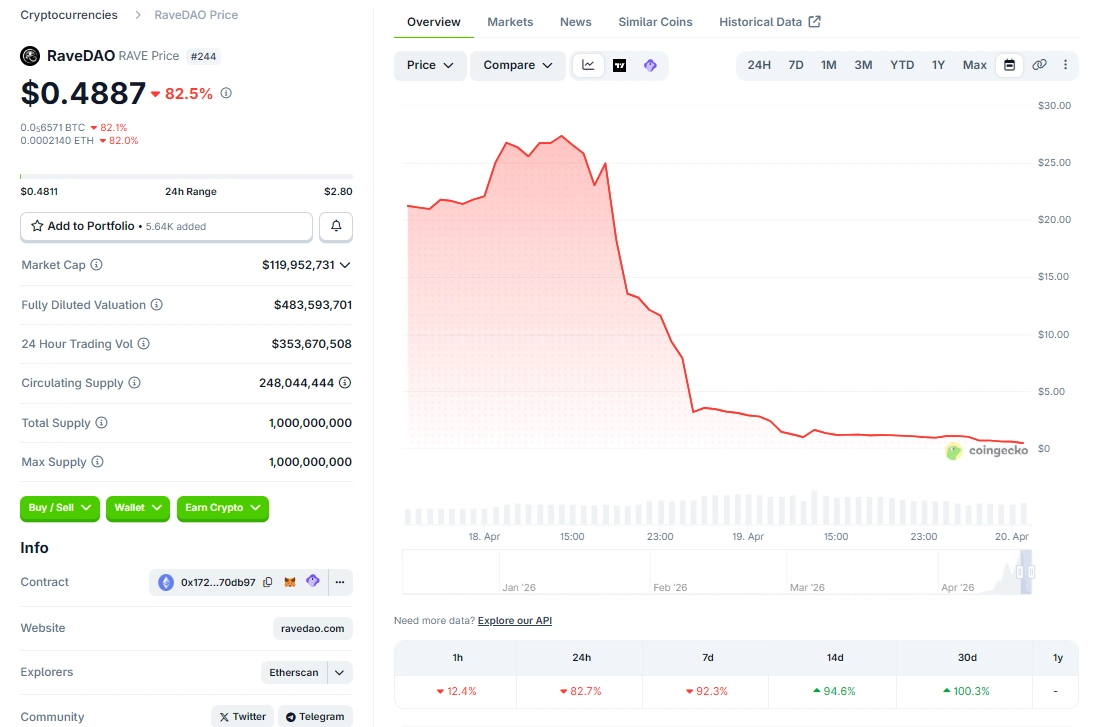Screen dimensions: 1101x727
Task: Add token to MetaMask via fox icon
Action: (x=290, y=582)
